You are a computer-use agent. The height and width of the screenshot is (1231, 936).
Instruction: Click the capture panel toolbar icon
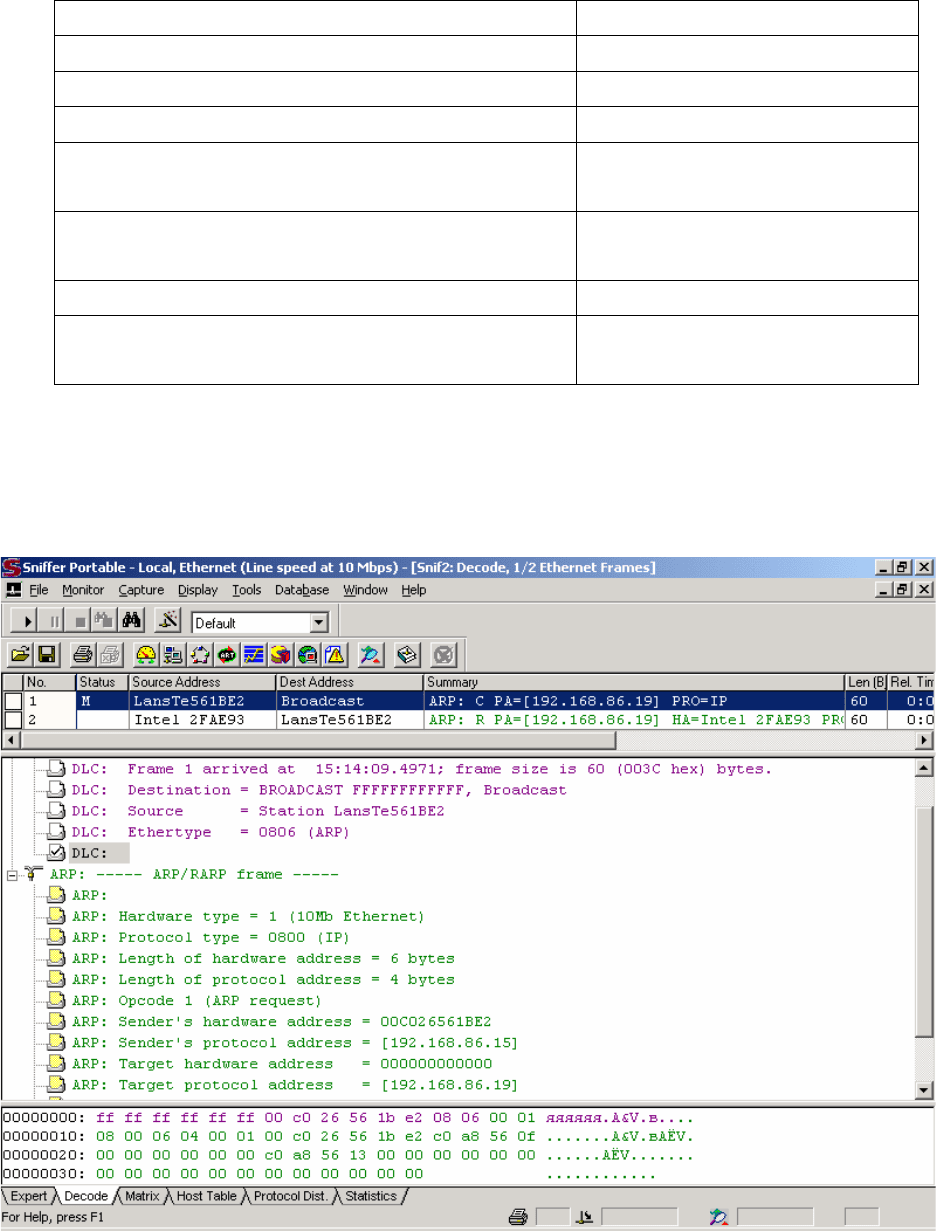(x=370, y=655)
